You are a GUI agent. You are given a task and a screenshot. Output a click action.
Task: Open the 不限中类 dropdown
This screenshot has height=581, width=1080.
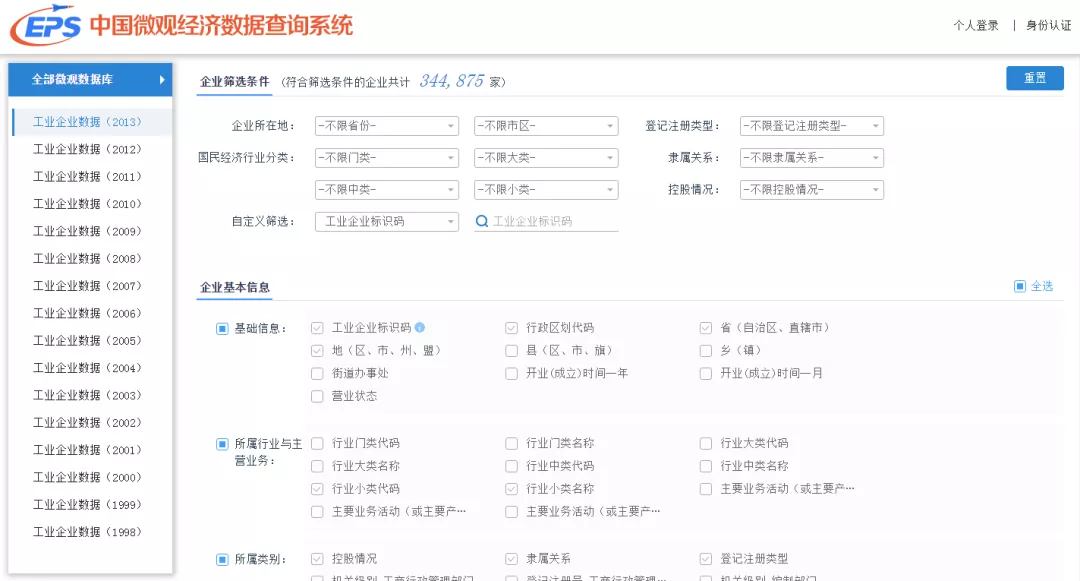coord(386,189)
